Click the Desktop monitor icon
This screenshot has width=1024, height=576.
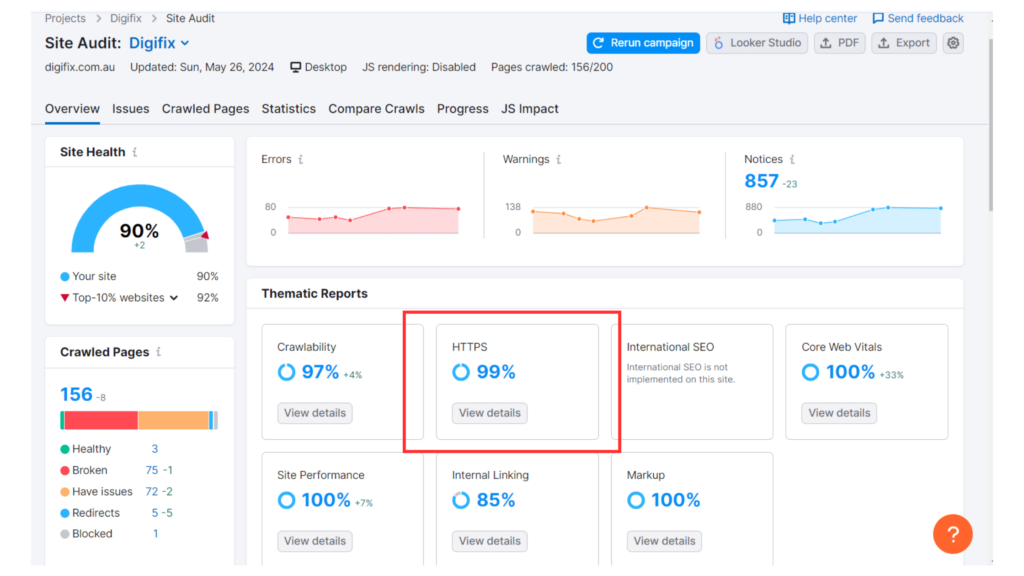[296, 67]
